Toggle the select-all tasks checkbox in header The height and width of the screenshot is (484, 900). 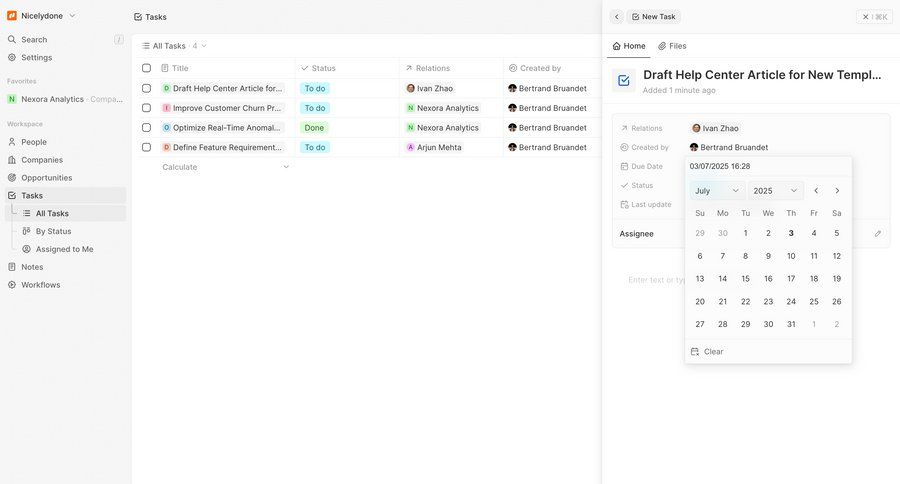coord(146,68)
